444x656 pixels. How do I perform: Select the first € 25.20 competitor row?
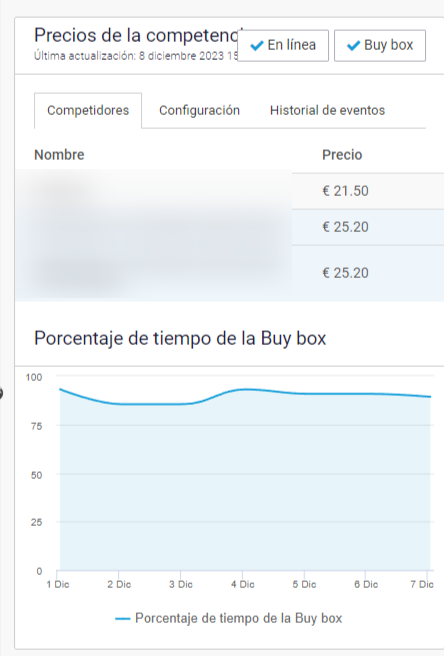click(229, 227)
